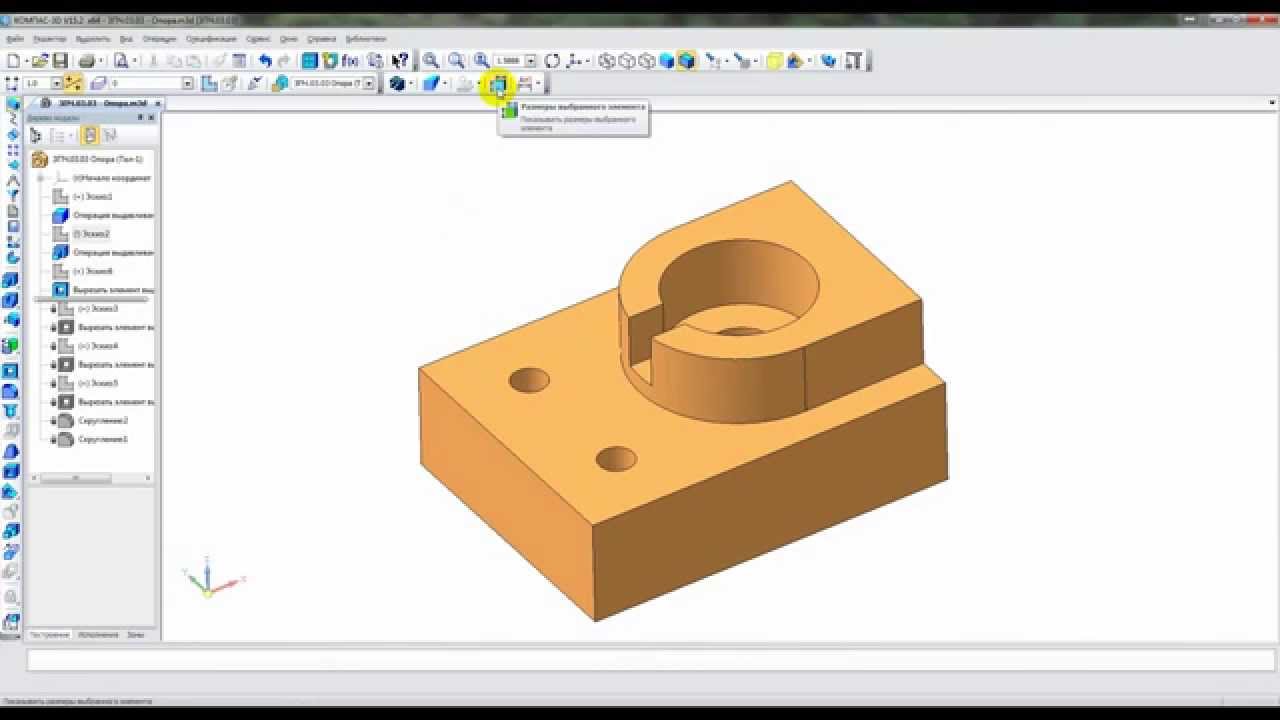Switch to Зоны tab at tree bottom
Viewport: 1280px width, 720px height.
coord(135,635)
